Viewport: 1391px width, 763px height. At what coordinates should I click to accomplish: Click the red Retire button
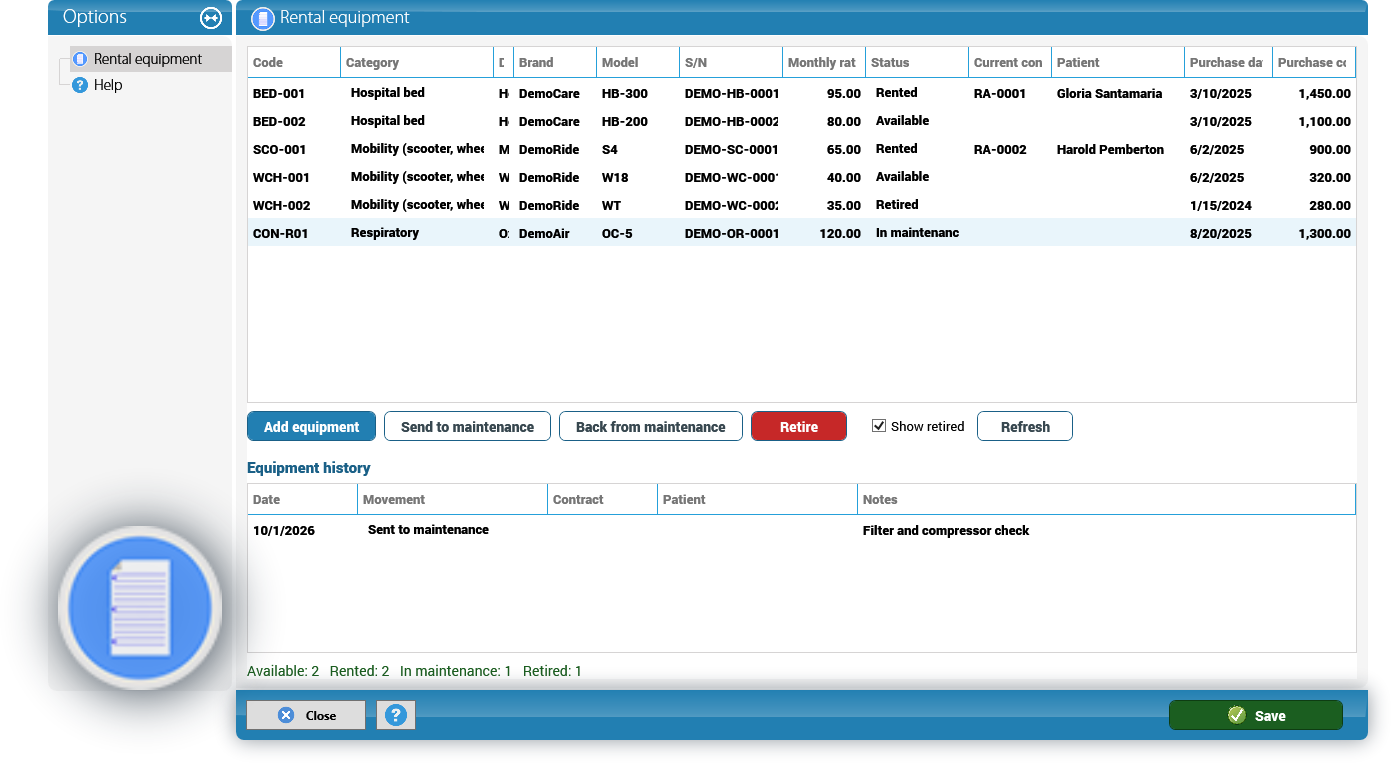799,426
